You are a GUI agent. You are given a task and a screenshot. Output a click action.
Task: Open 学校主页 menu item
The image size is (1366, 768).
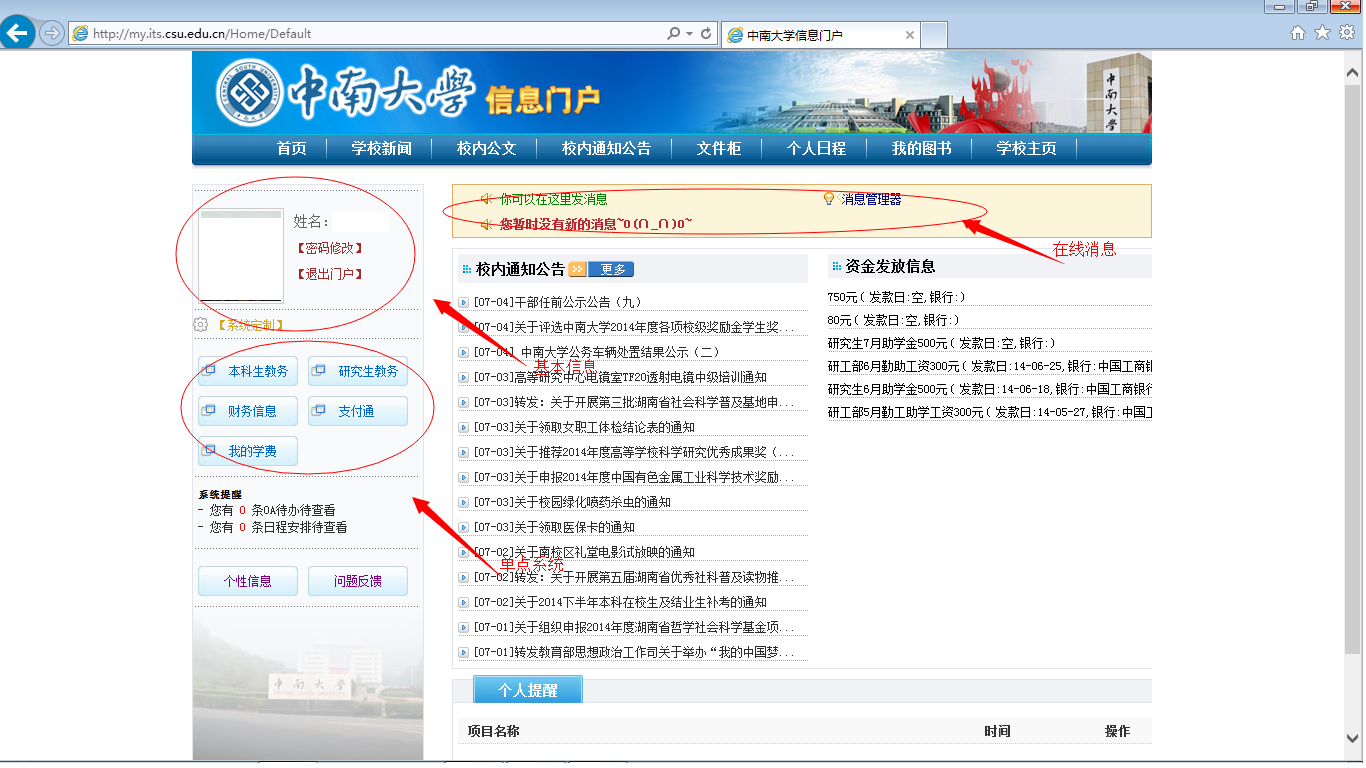coord(1026,148)
